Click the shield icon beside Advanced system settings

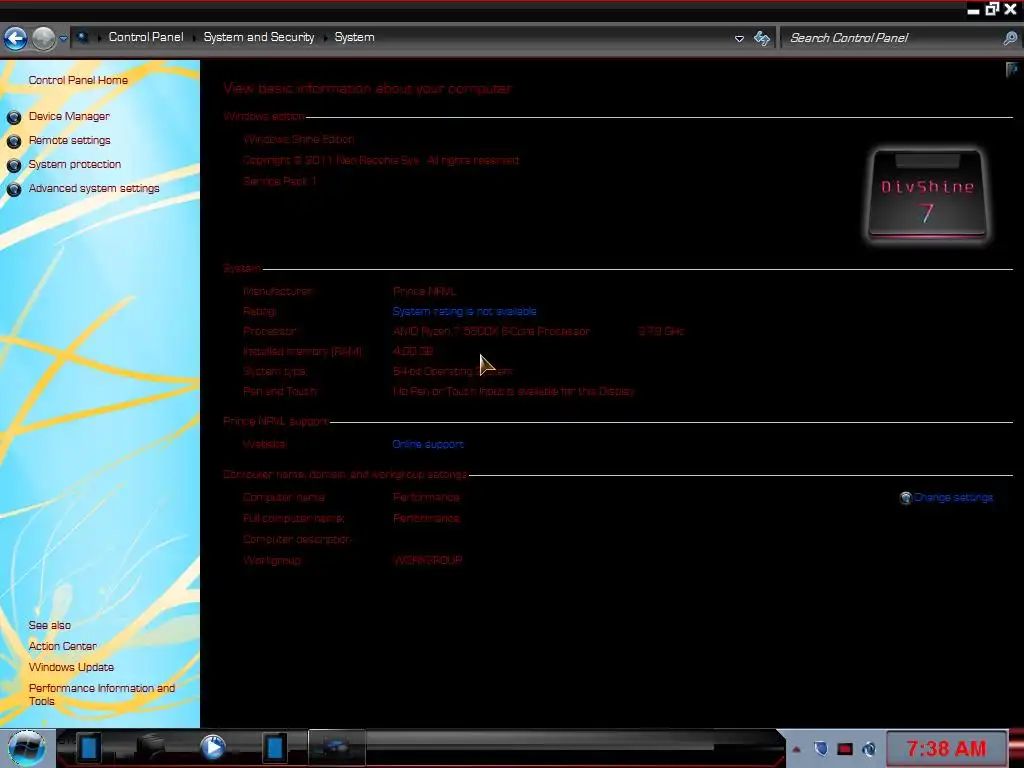[x=14, y=189]
